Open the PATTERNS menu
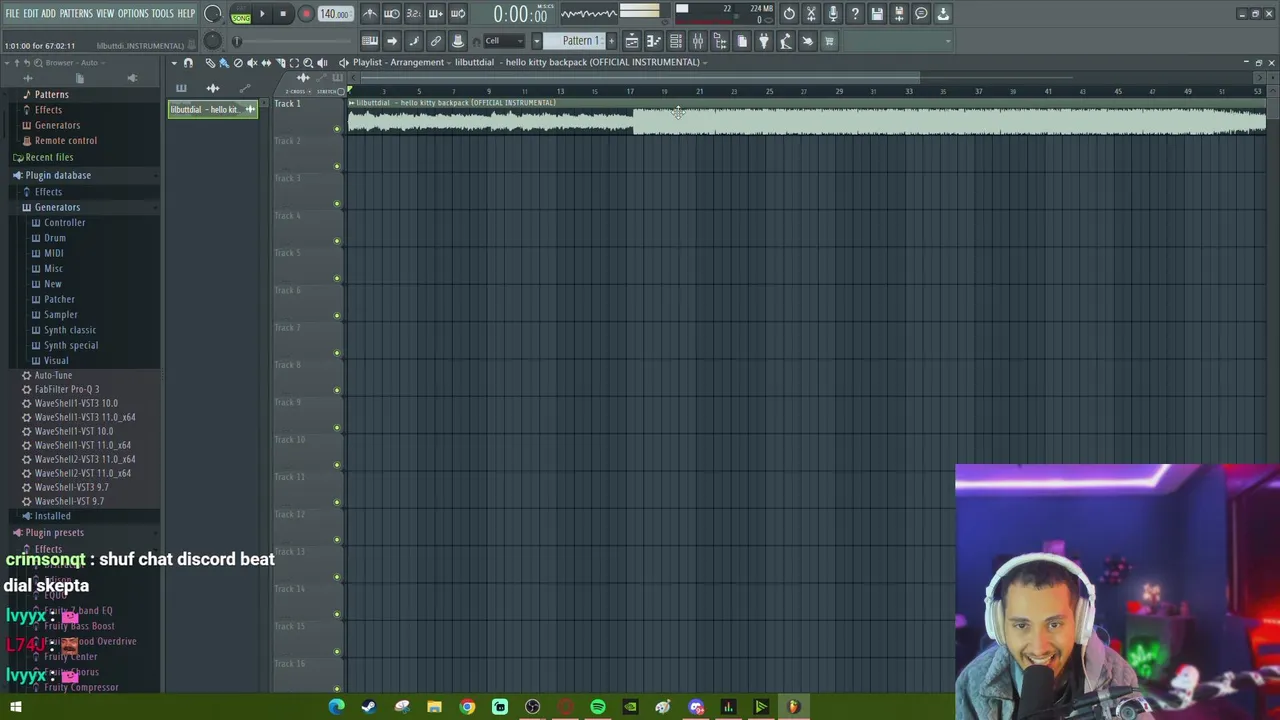 tap(76, 14)
